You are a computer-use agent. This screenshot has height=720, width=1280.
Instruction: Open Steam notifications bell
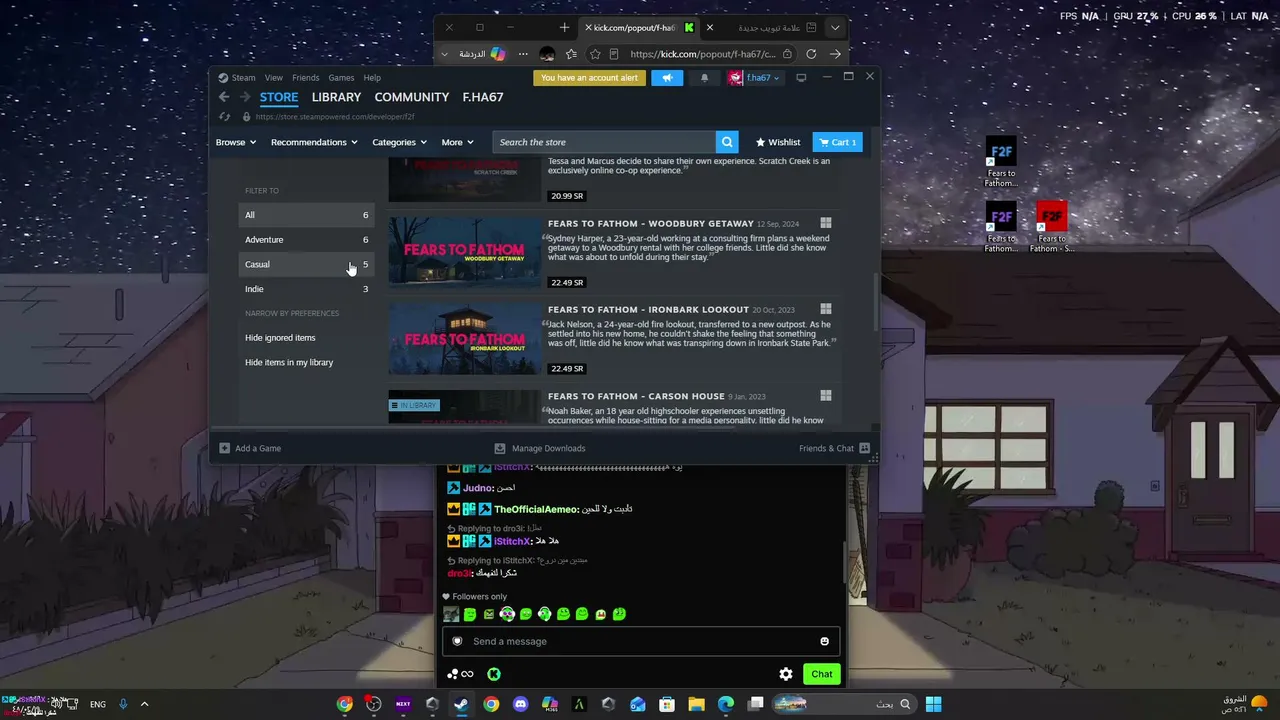(704, 78)
